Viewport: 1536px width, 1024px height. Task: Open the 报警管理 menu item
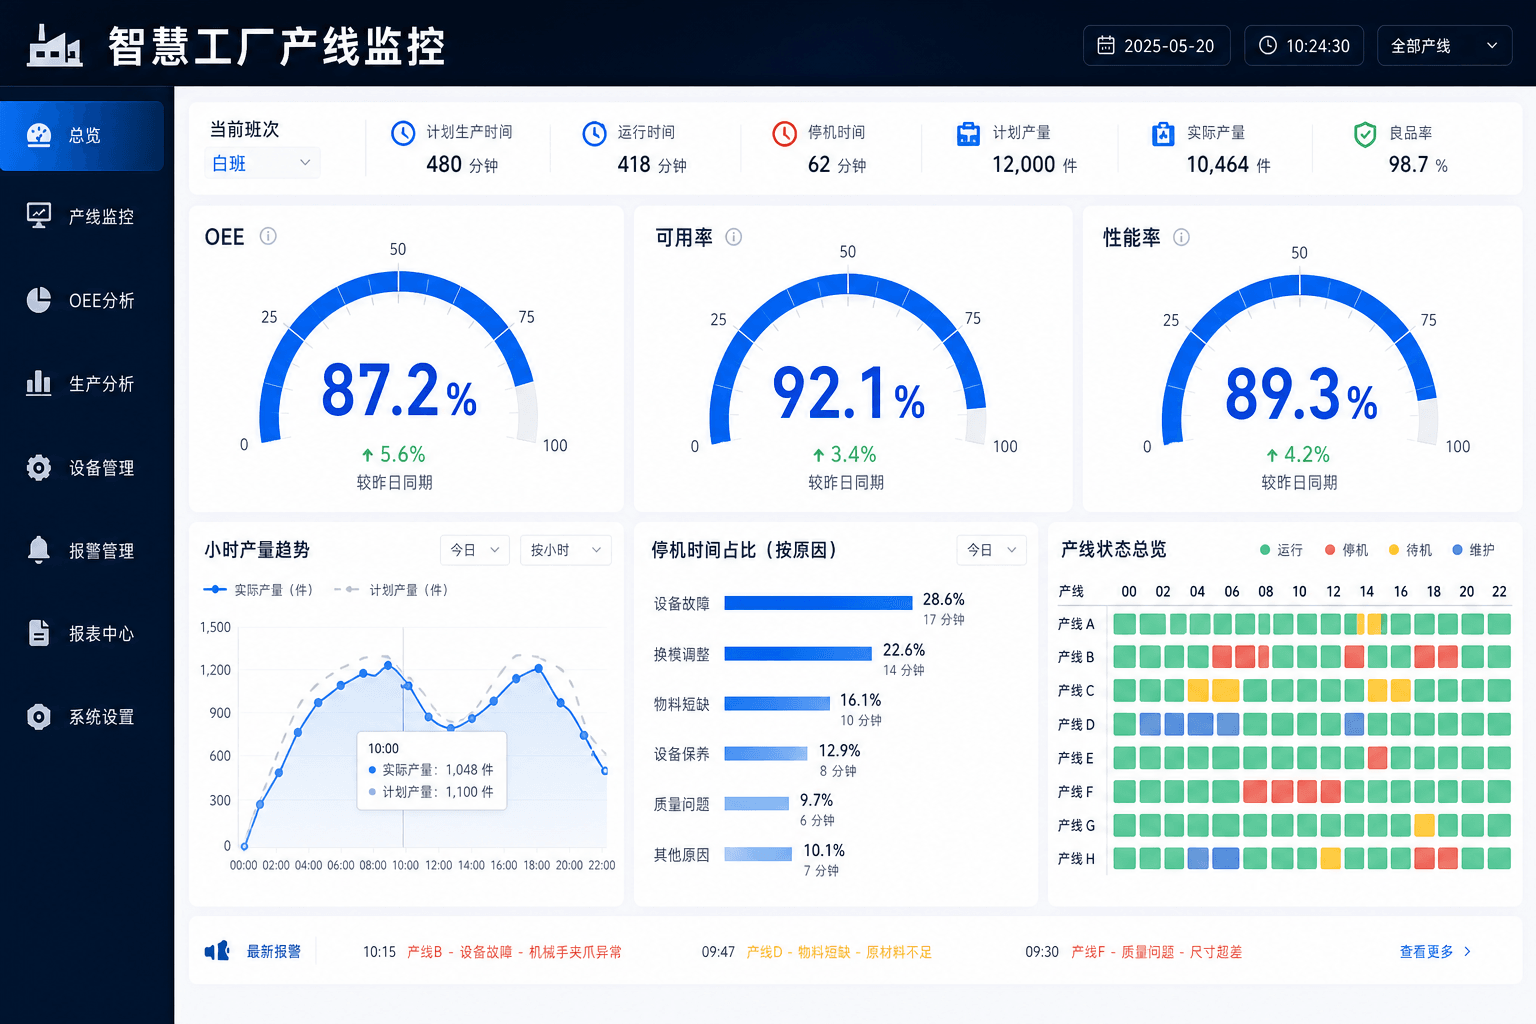point(82,550)
